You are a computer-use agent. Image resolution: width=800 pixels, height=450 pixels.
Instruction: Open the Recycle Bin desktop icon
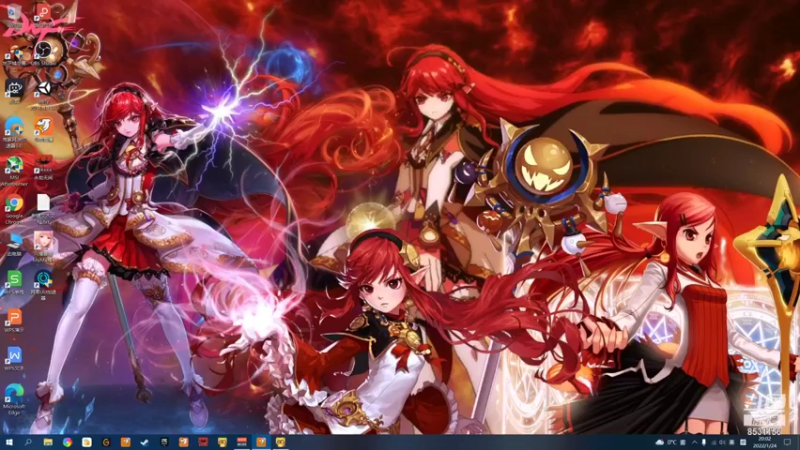(x=14, y=14)
